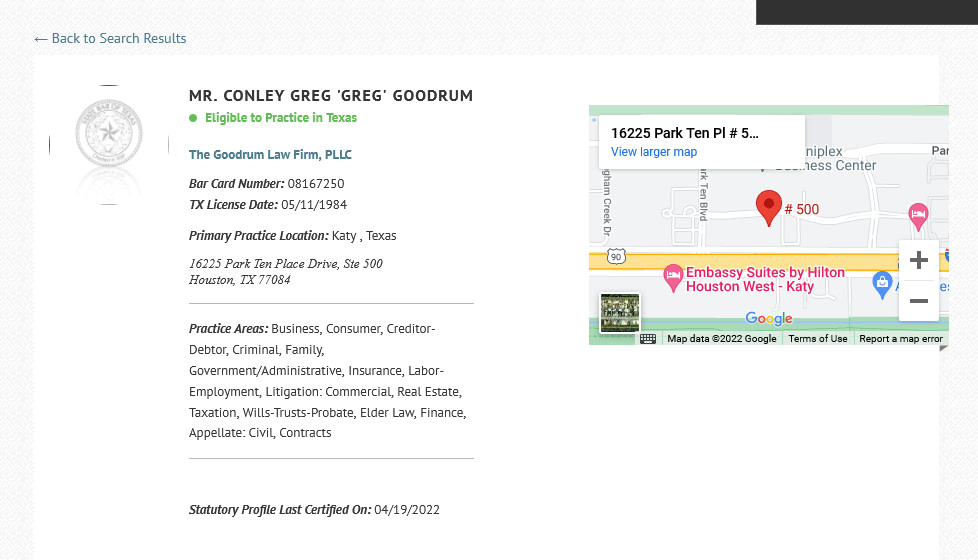The height and width of the screenshot is (560, 978).
Task: Open keyboard shortcuts icon on map
Action: point(647,339)
